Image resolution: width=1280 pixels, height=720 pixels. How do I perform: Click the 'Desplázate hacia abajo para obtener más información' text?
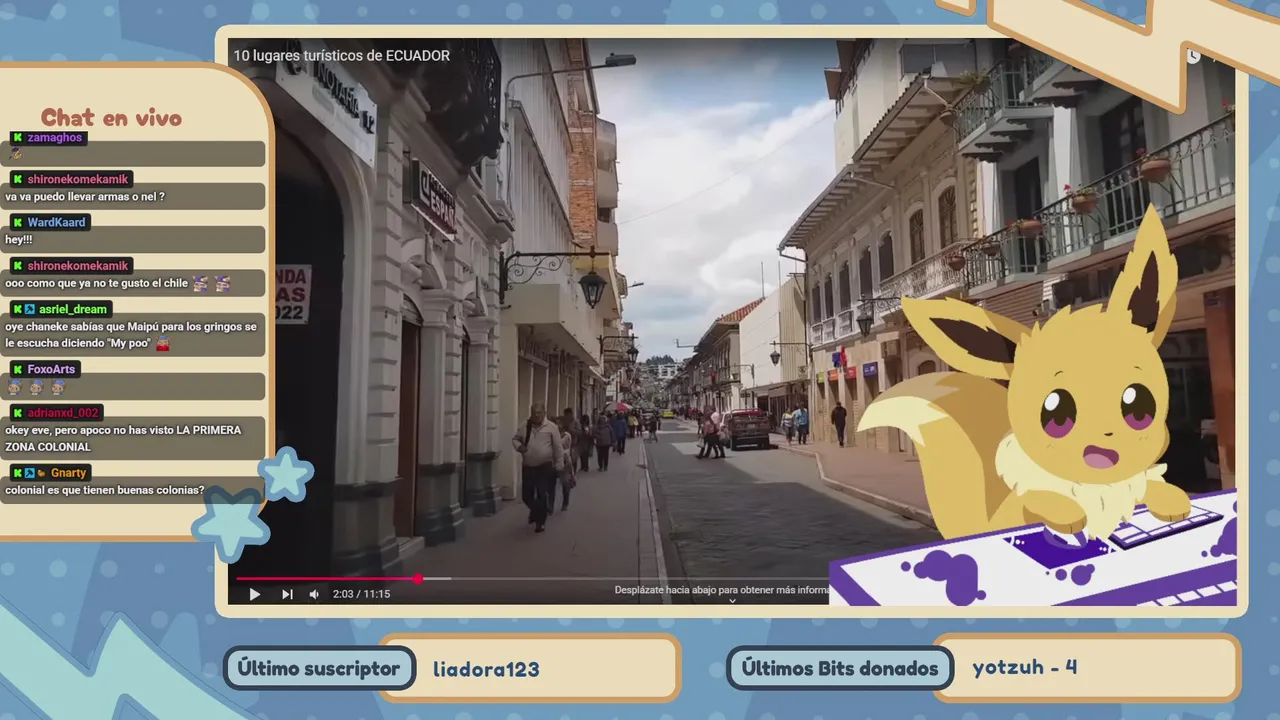[722, 590]
